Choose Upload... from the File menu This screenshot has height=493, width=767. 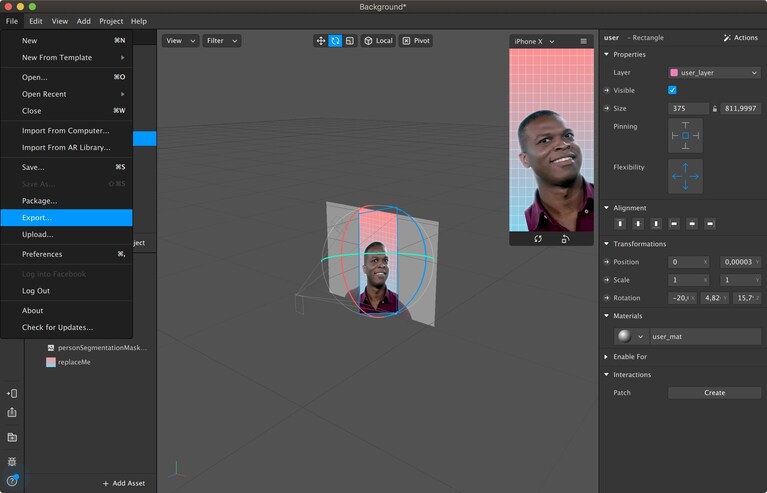[x=67, y=234]
